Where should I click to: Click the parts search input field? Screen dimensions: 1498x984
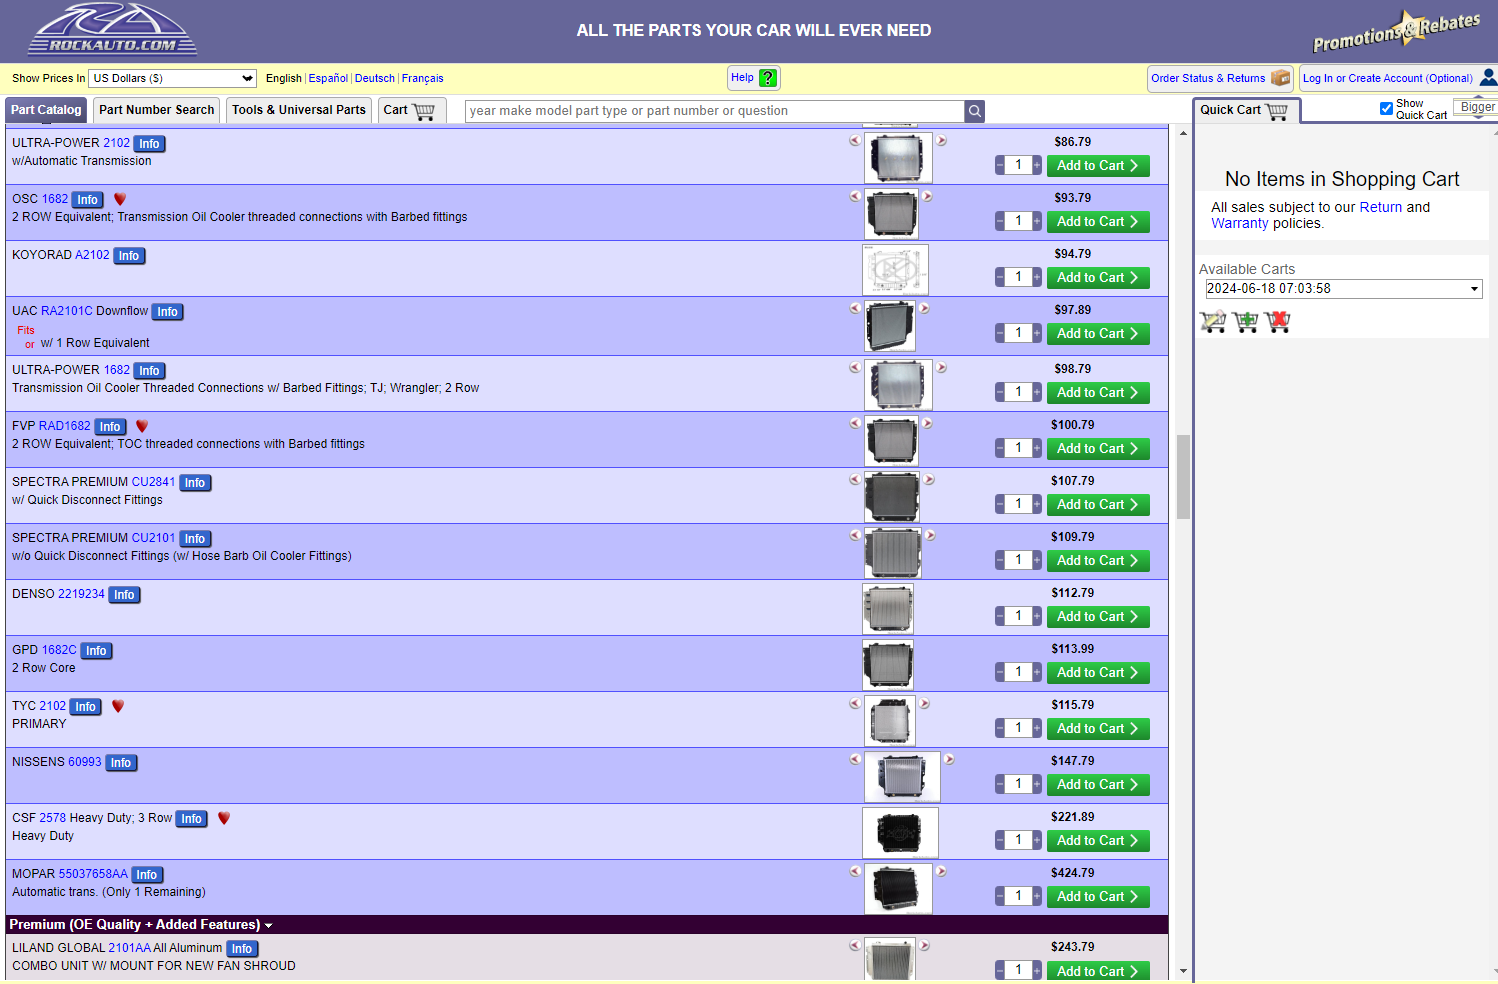click(714, 111)
